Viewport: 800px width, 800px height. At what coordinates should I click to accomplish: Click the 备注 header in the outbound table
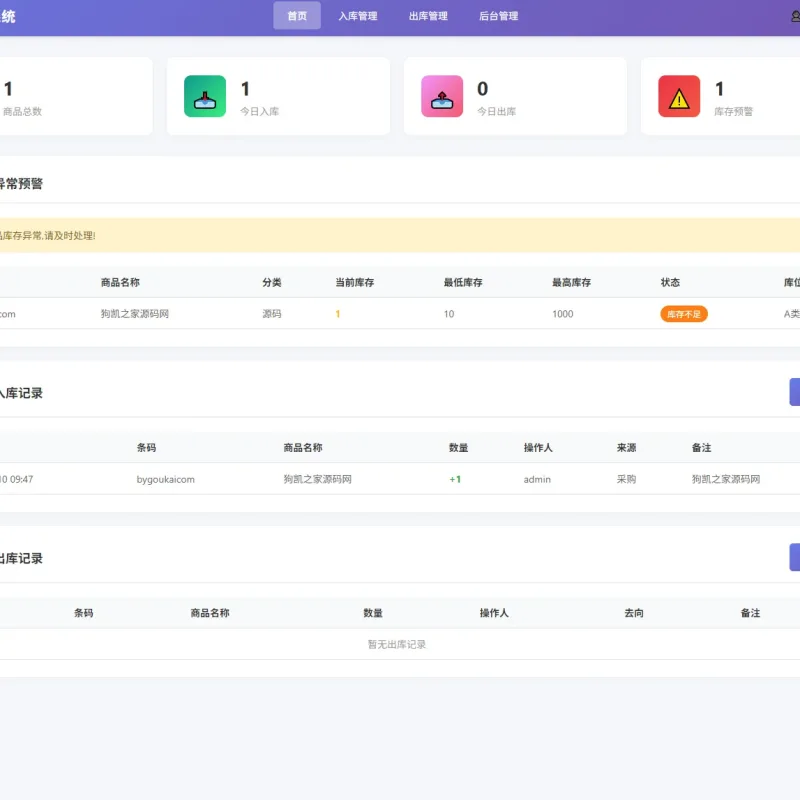pos(751,613)
